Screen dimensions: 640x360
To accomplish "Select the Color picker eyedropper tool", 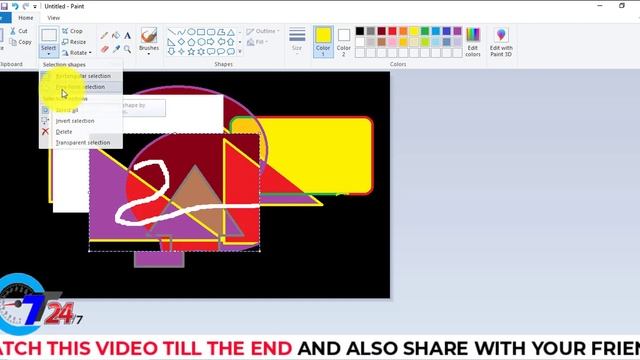I will tap(116, 49).
